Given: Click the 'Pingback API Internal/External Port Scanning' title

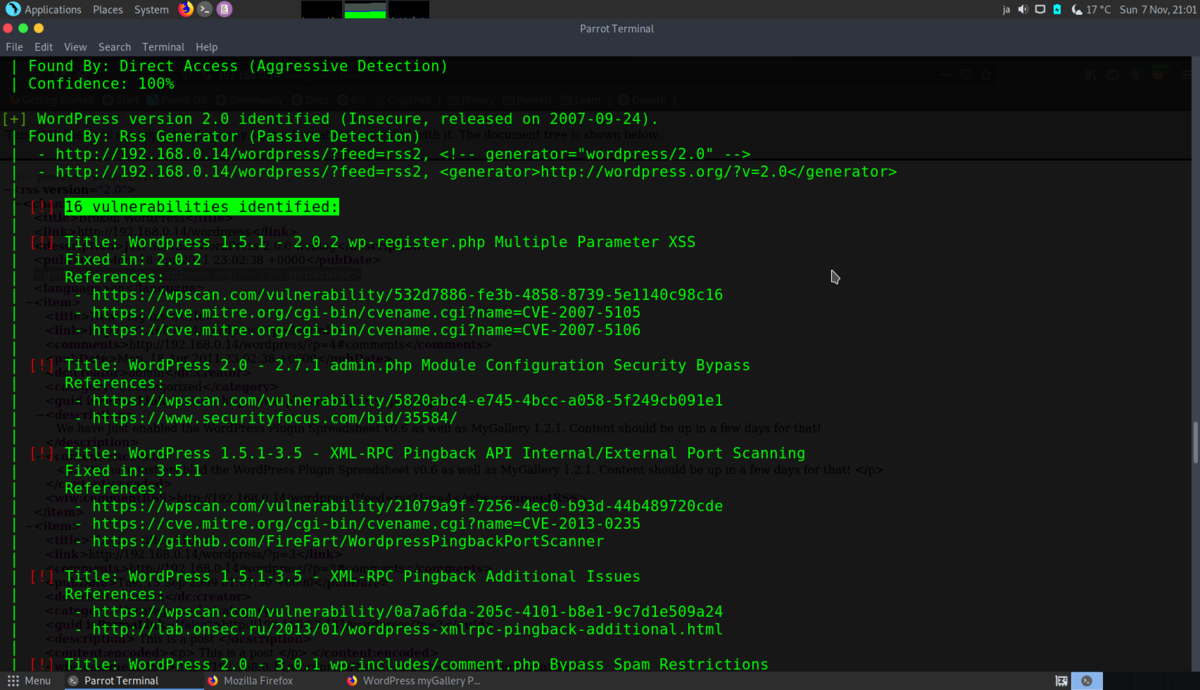Looking at the screenshot, I should click(435, 453).
